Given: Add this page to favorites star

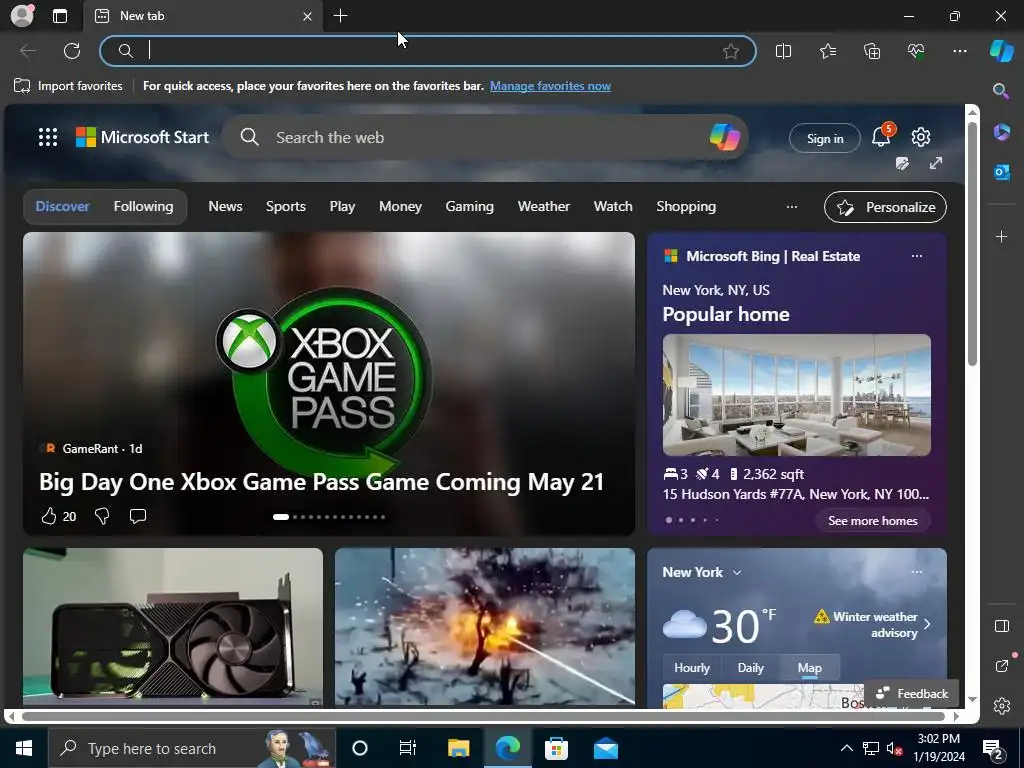Looking at the screenshot, I should coord(731,51).
